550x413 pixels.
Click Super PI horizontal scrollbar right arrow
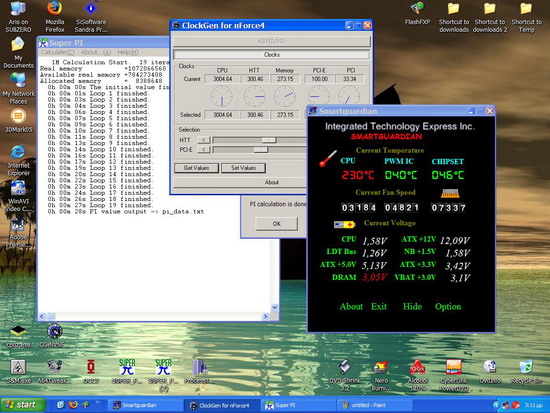pyautogui.click(x=265, y=317)
